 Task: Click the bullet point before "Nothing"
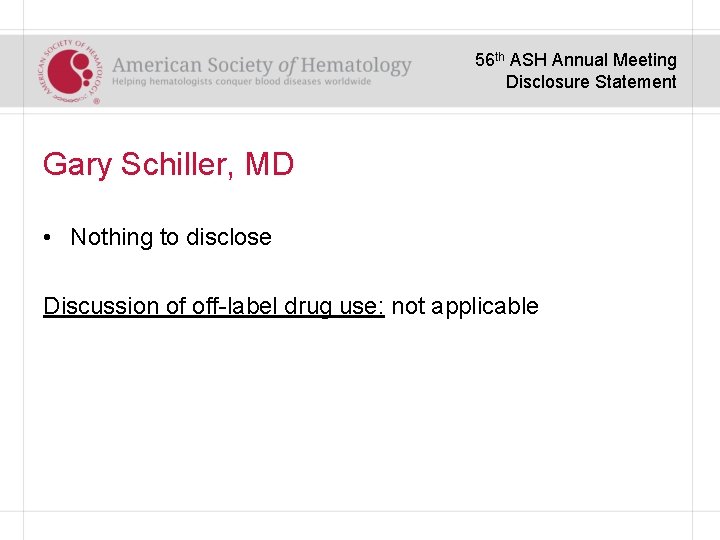48,238
